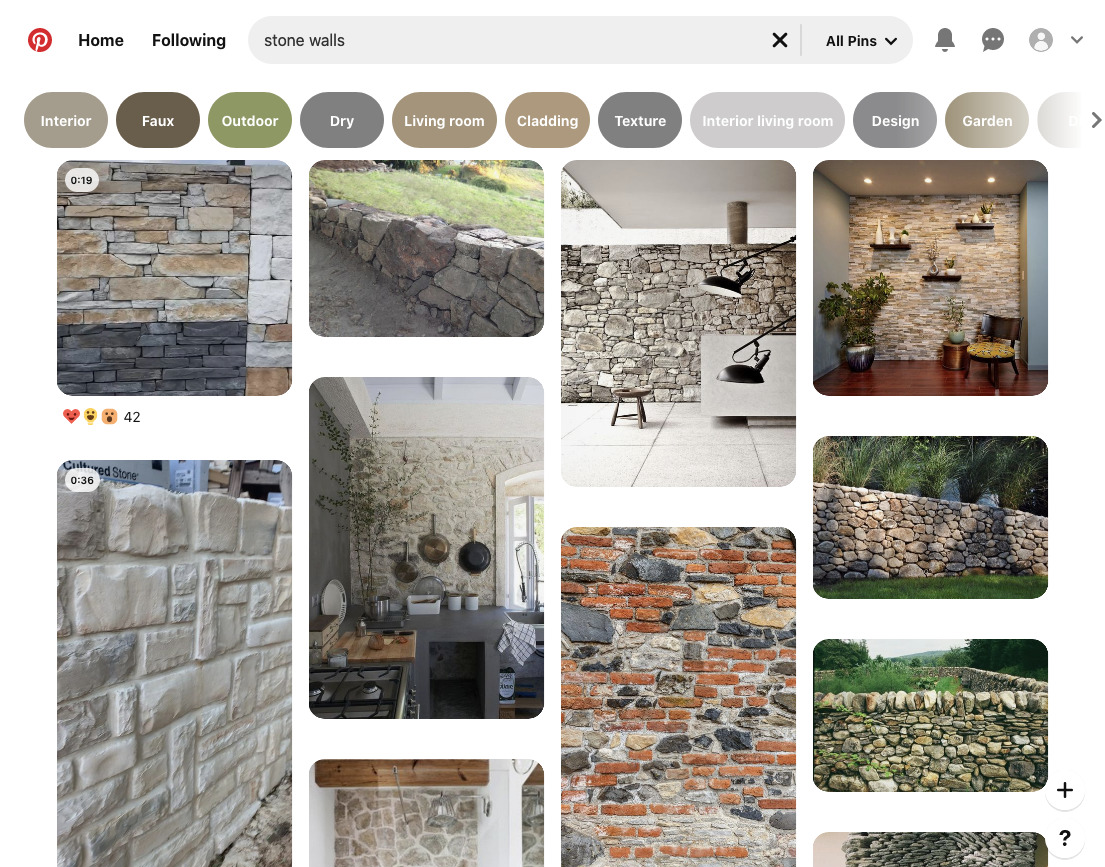Select the Cladding filter chip
Screen dimensions: 1105x867
pyautogui.click(x=547, y=120)
